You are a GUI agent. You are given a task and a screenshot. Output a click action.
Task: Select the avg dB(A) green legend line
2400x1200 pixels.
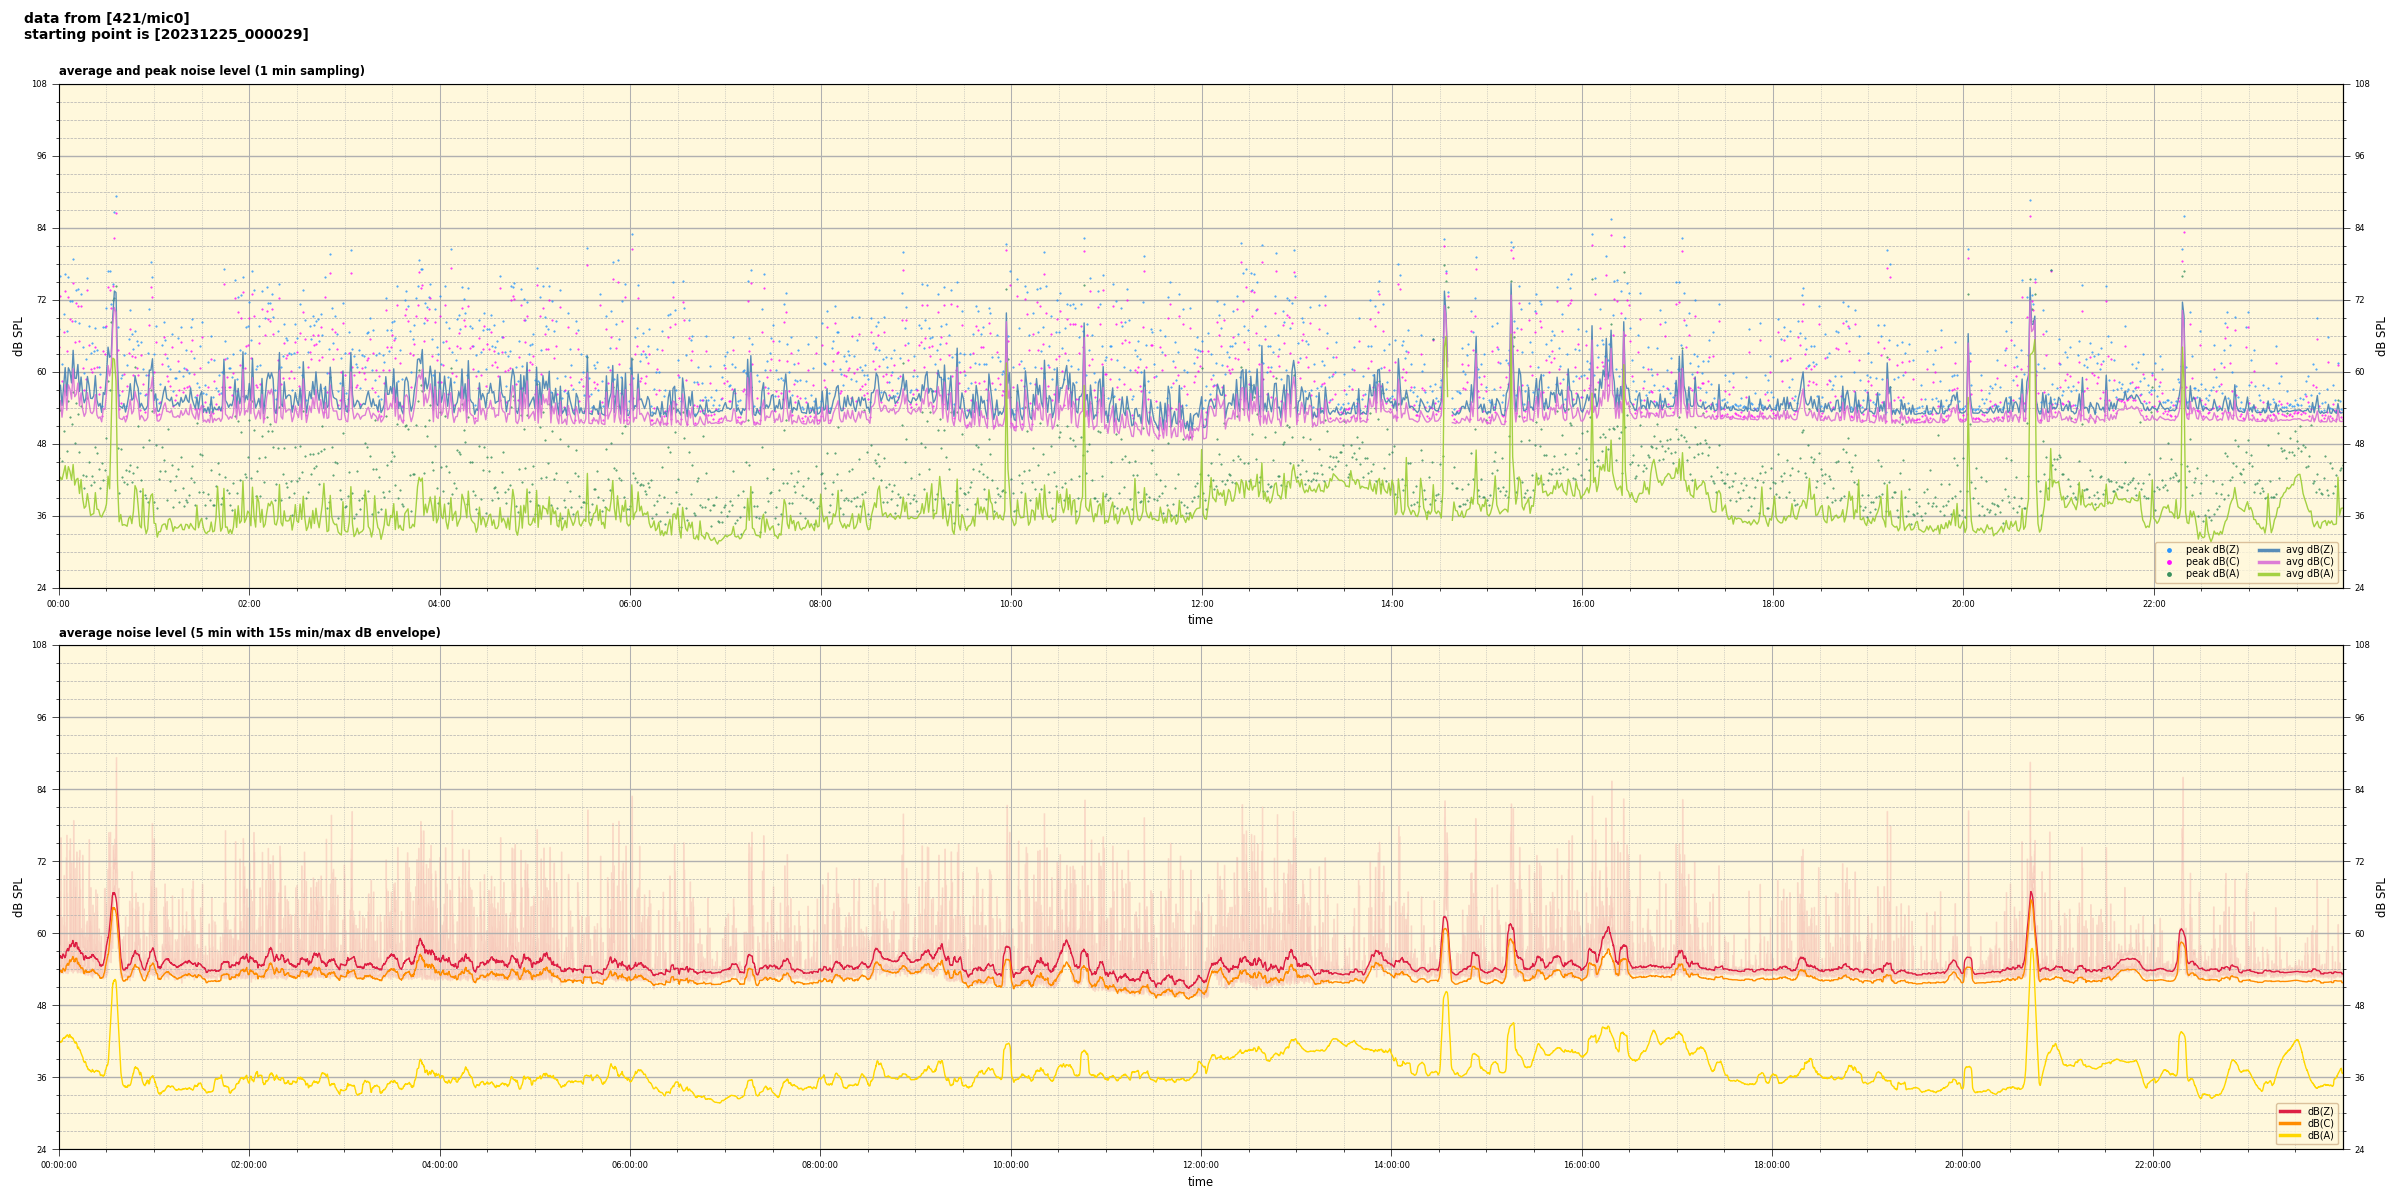(2269, 574)
